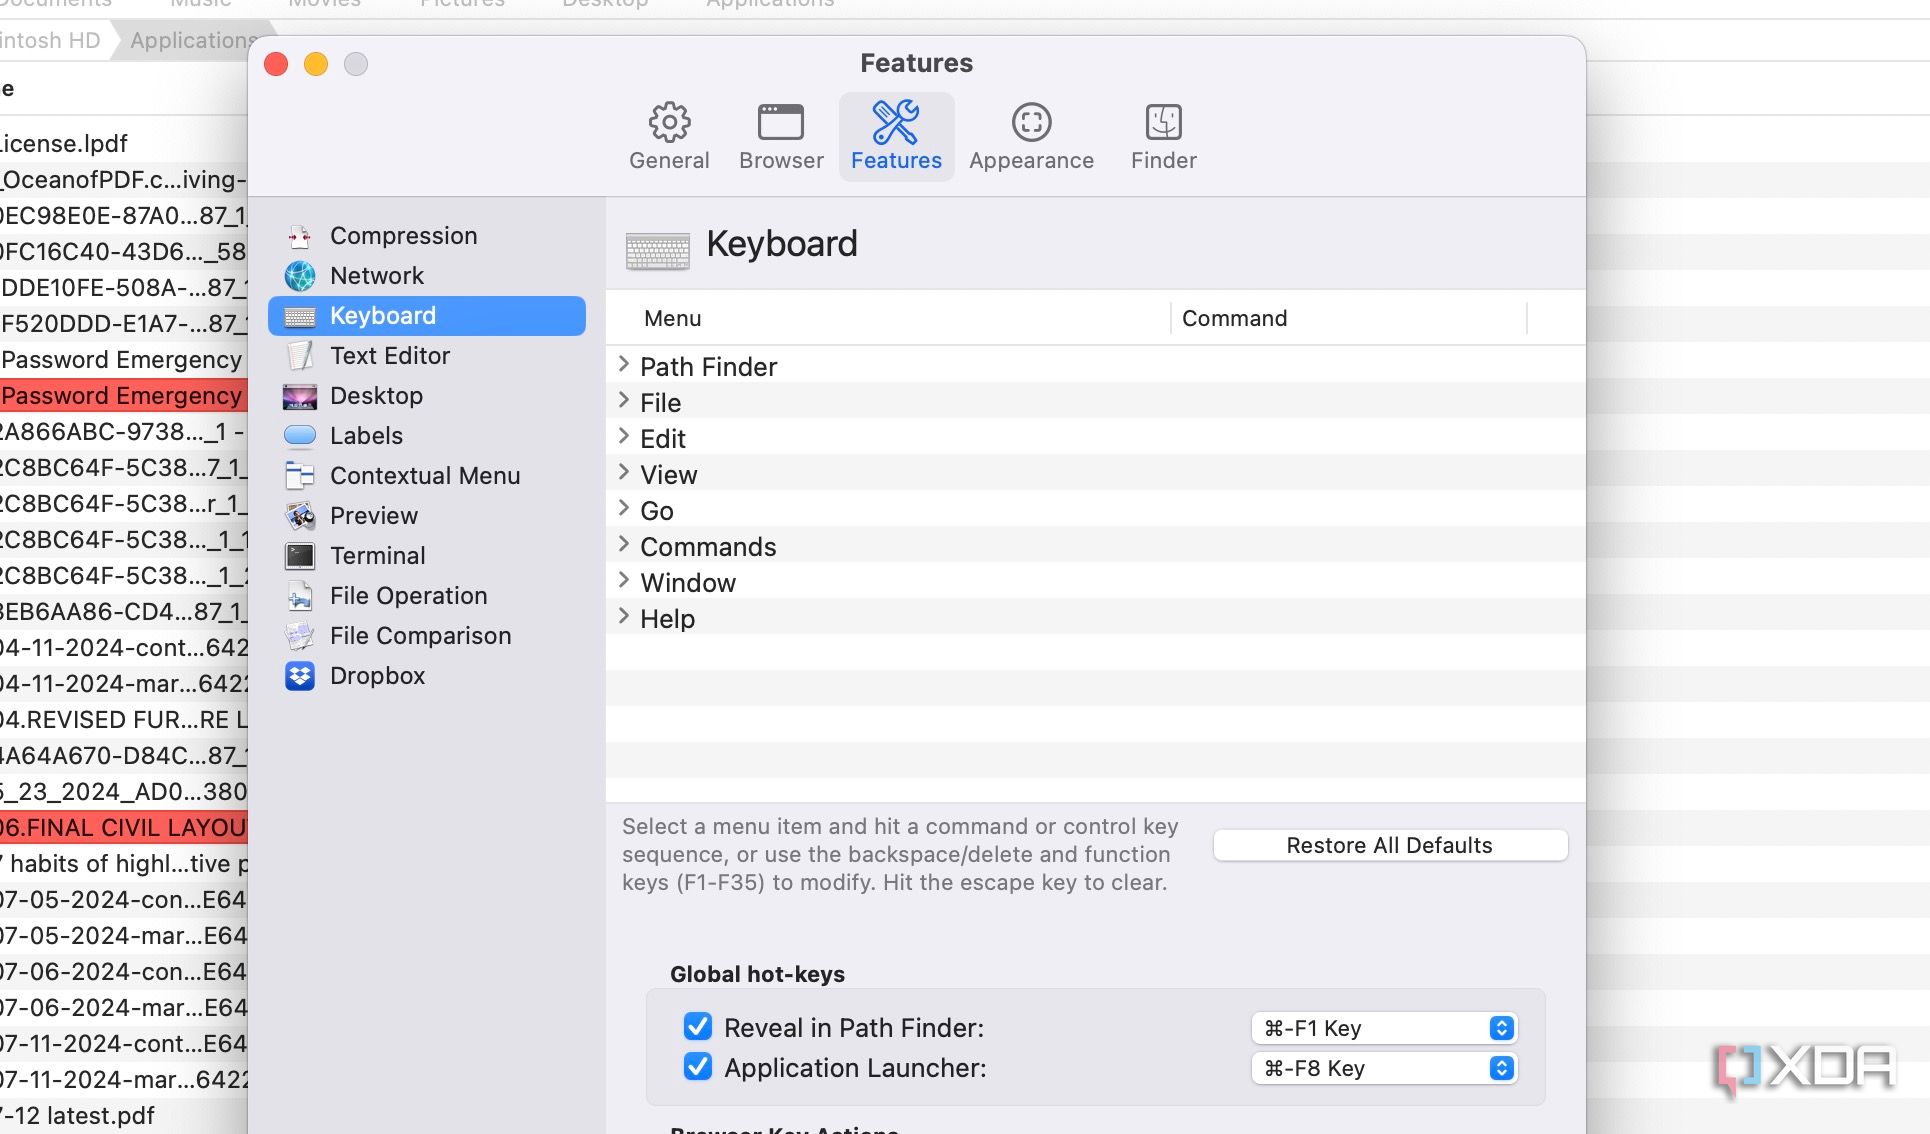Viewport: 1930px width, 1134px height.
Task: Expand the Go menu group
Action: (623, 509)
